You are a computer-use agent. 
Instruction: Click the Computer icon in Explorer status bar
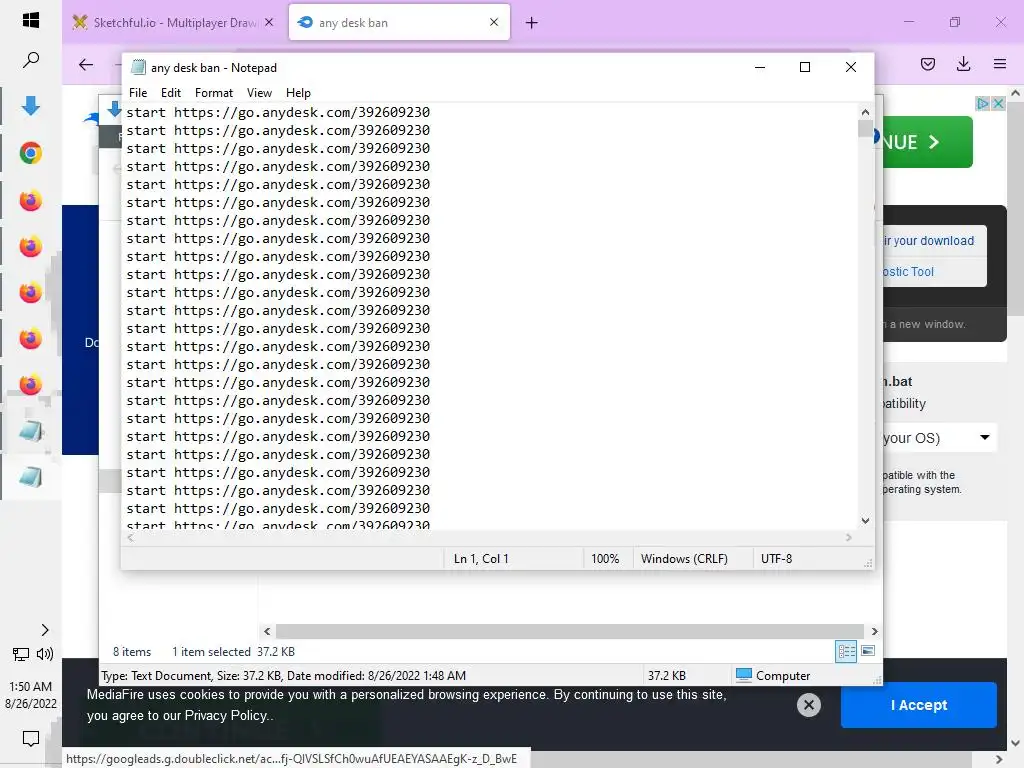pos(744,675)
